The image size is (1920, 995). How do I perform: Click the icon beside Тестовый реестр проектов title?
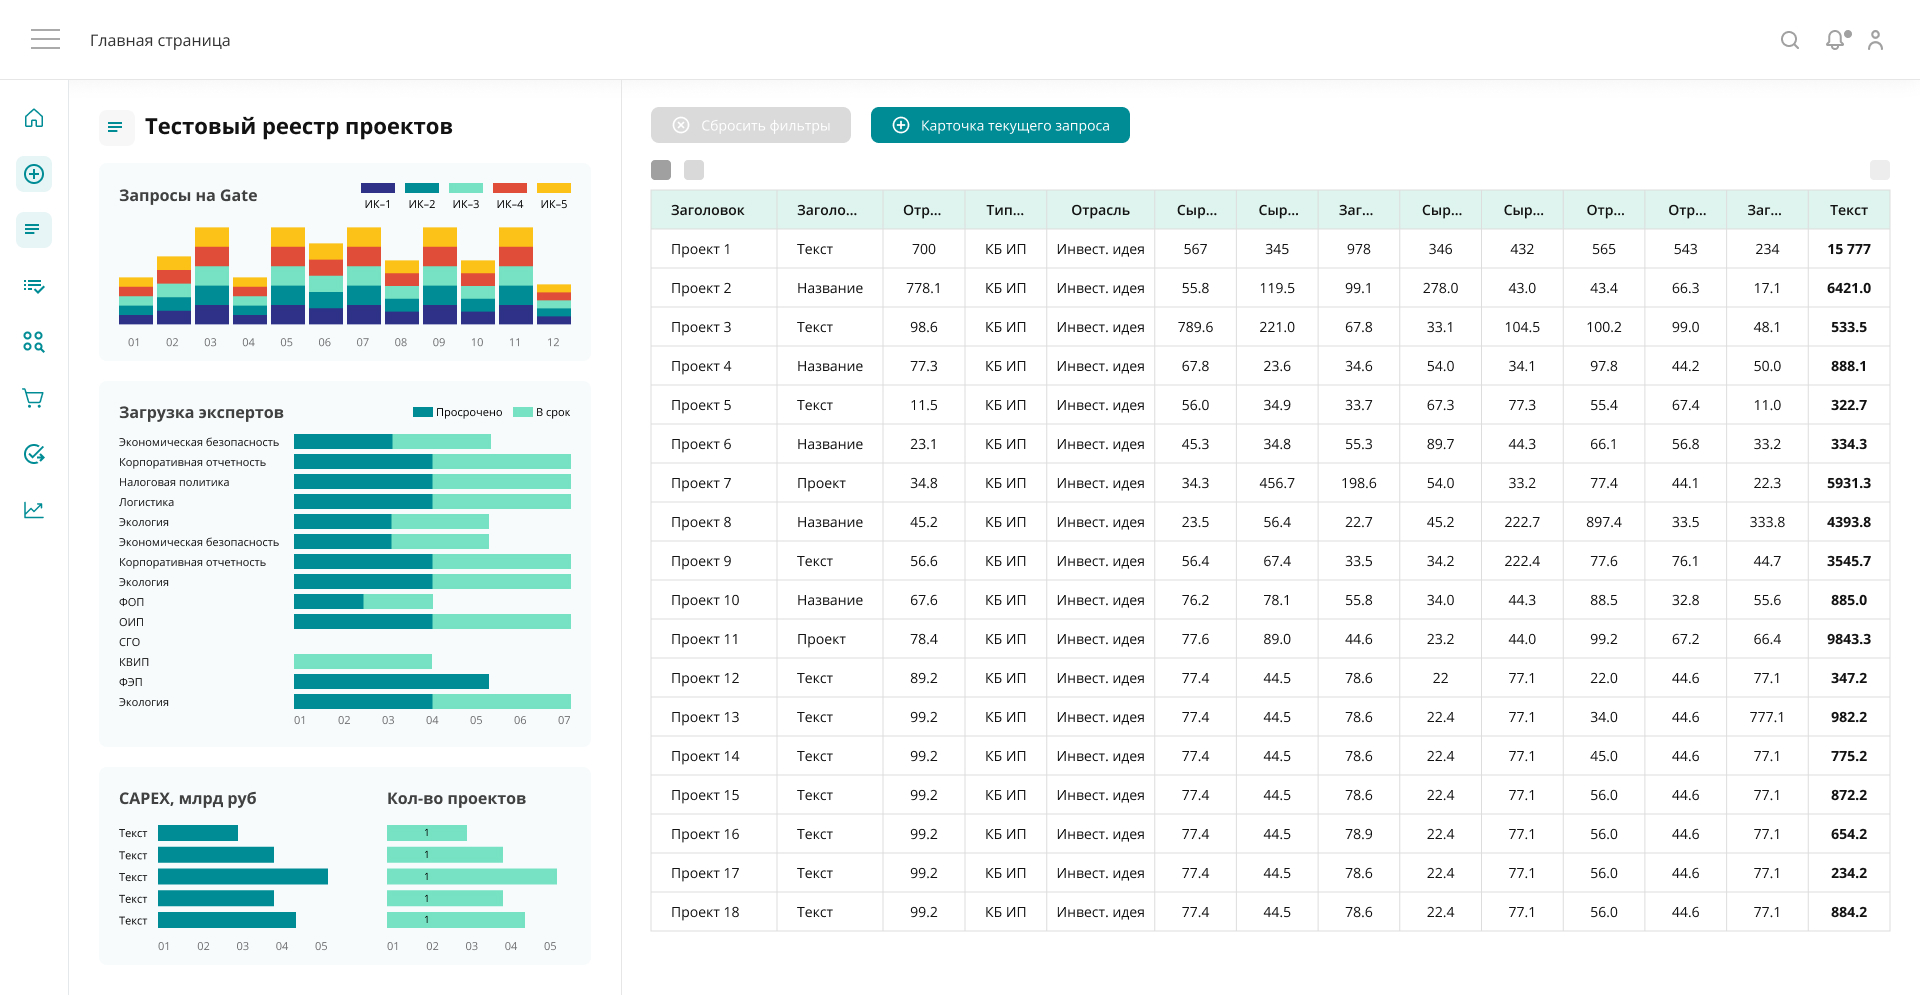116,127
